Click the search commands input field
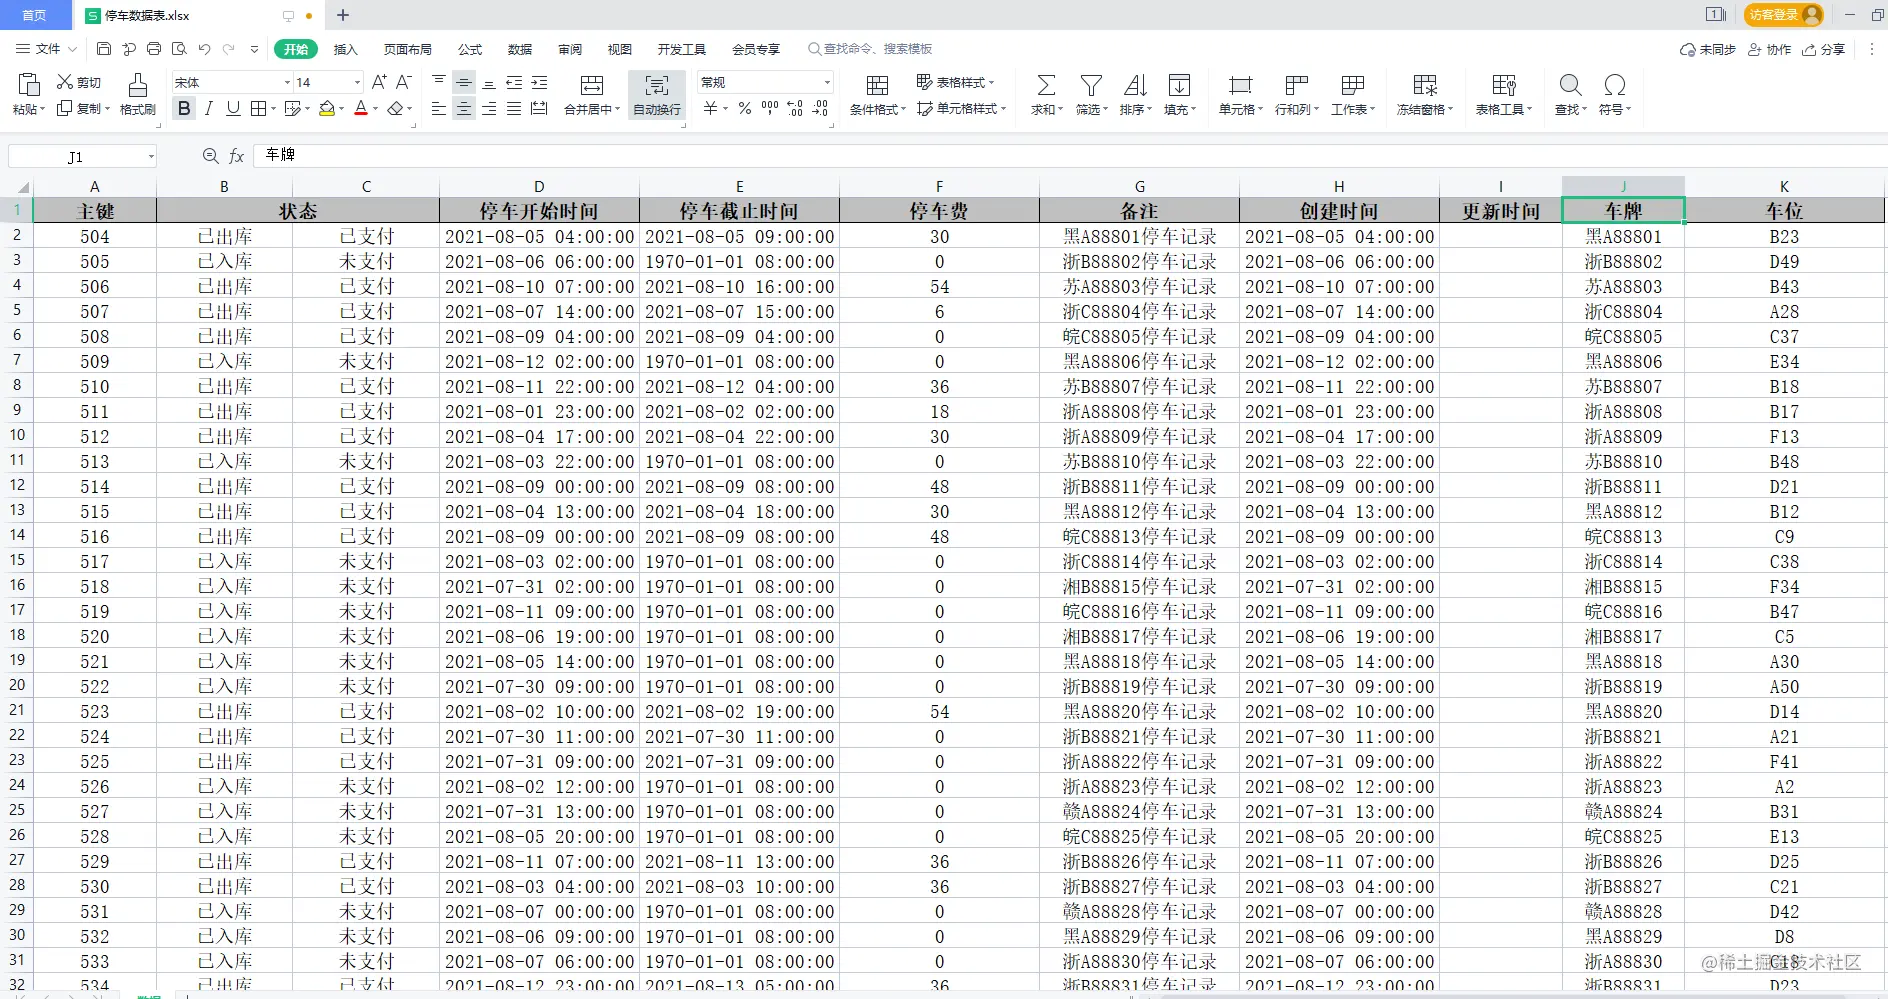The width and height of the screenshot is (1888, 999). [871, 49]
